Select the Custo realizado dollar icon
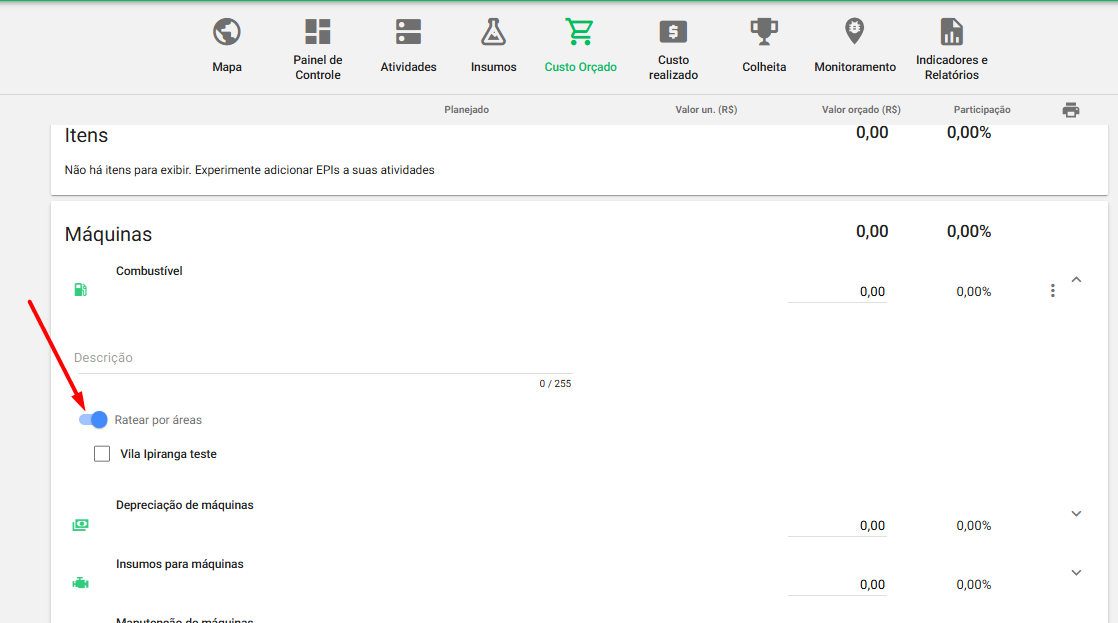The width and height of the screenshot is (1118, 623). click(673, 32)
